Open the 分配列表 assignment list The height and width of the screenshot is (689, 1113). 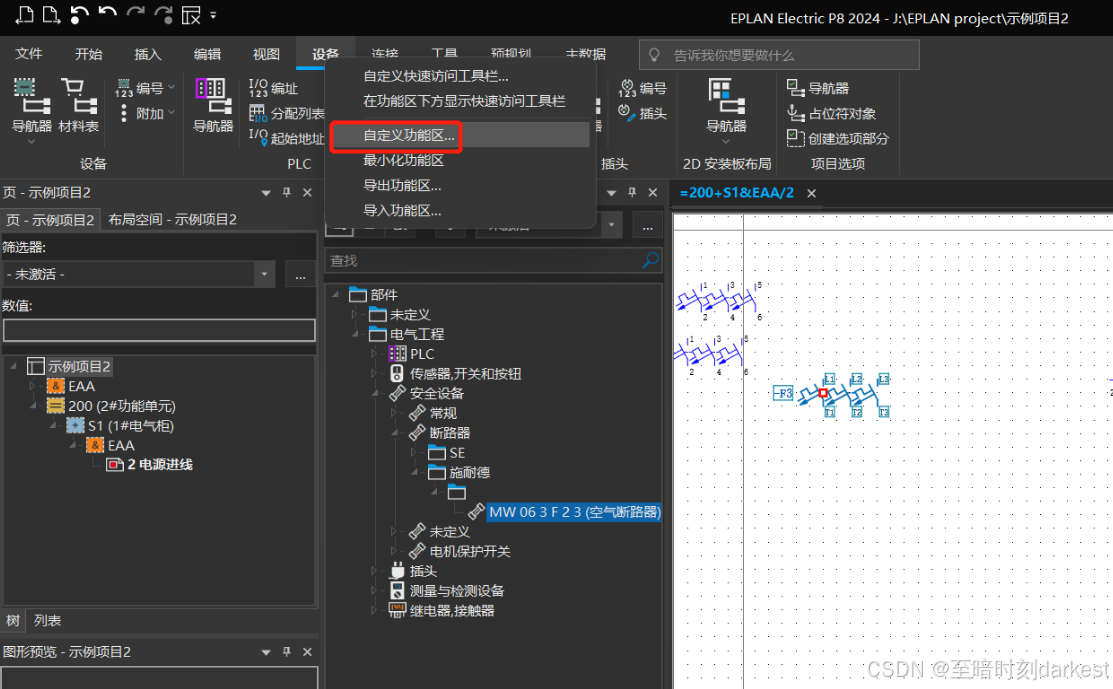click(x=287, y=114)
